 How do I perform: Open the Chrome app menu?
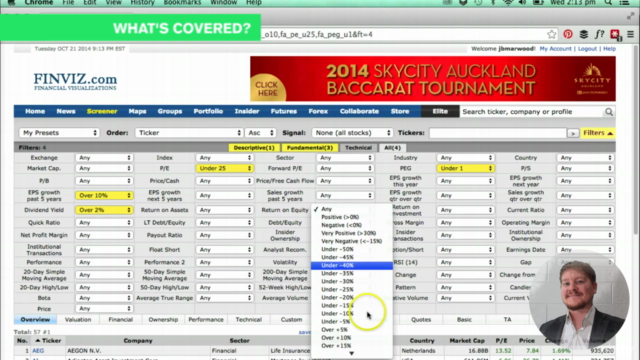click(38, 2)
